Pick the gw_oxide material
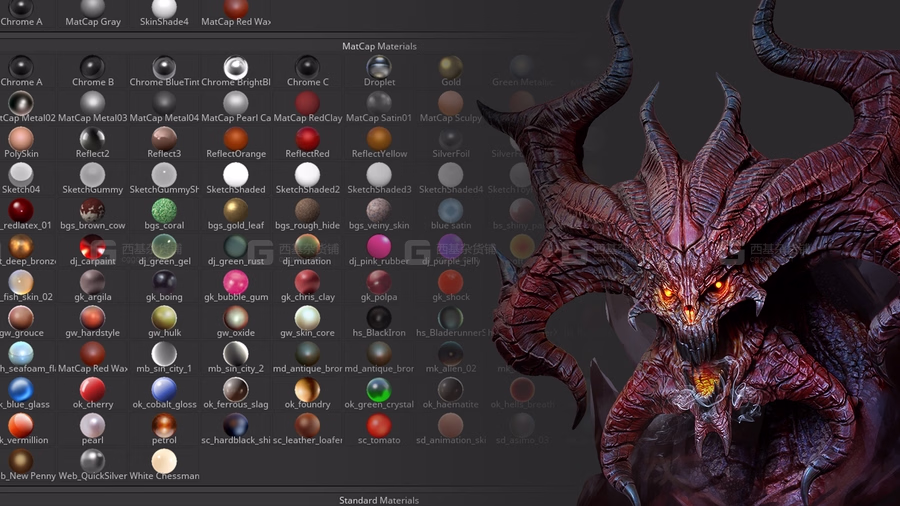Image resolution: width=900 pixels, height=506 pixels. click(236, 322)
